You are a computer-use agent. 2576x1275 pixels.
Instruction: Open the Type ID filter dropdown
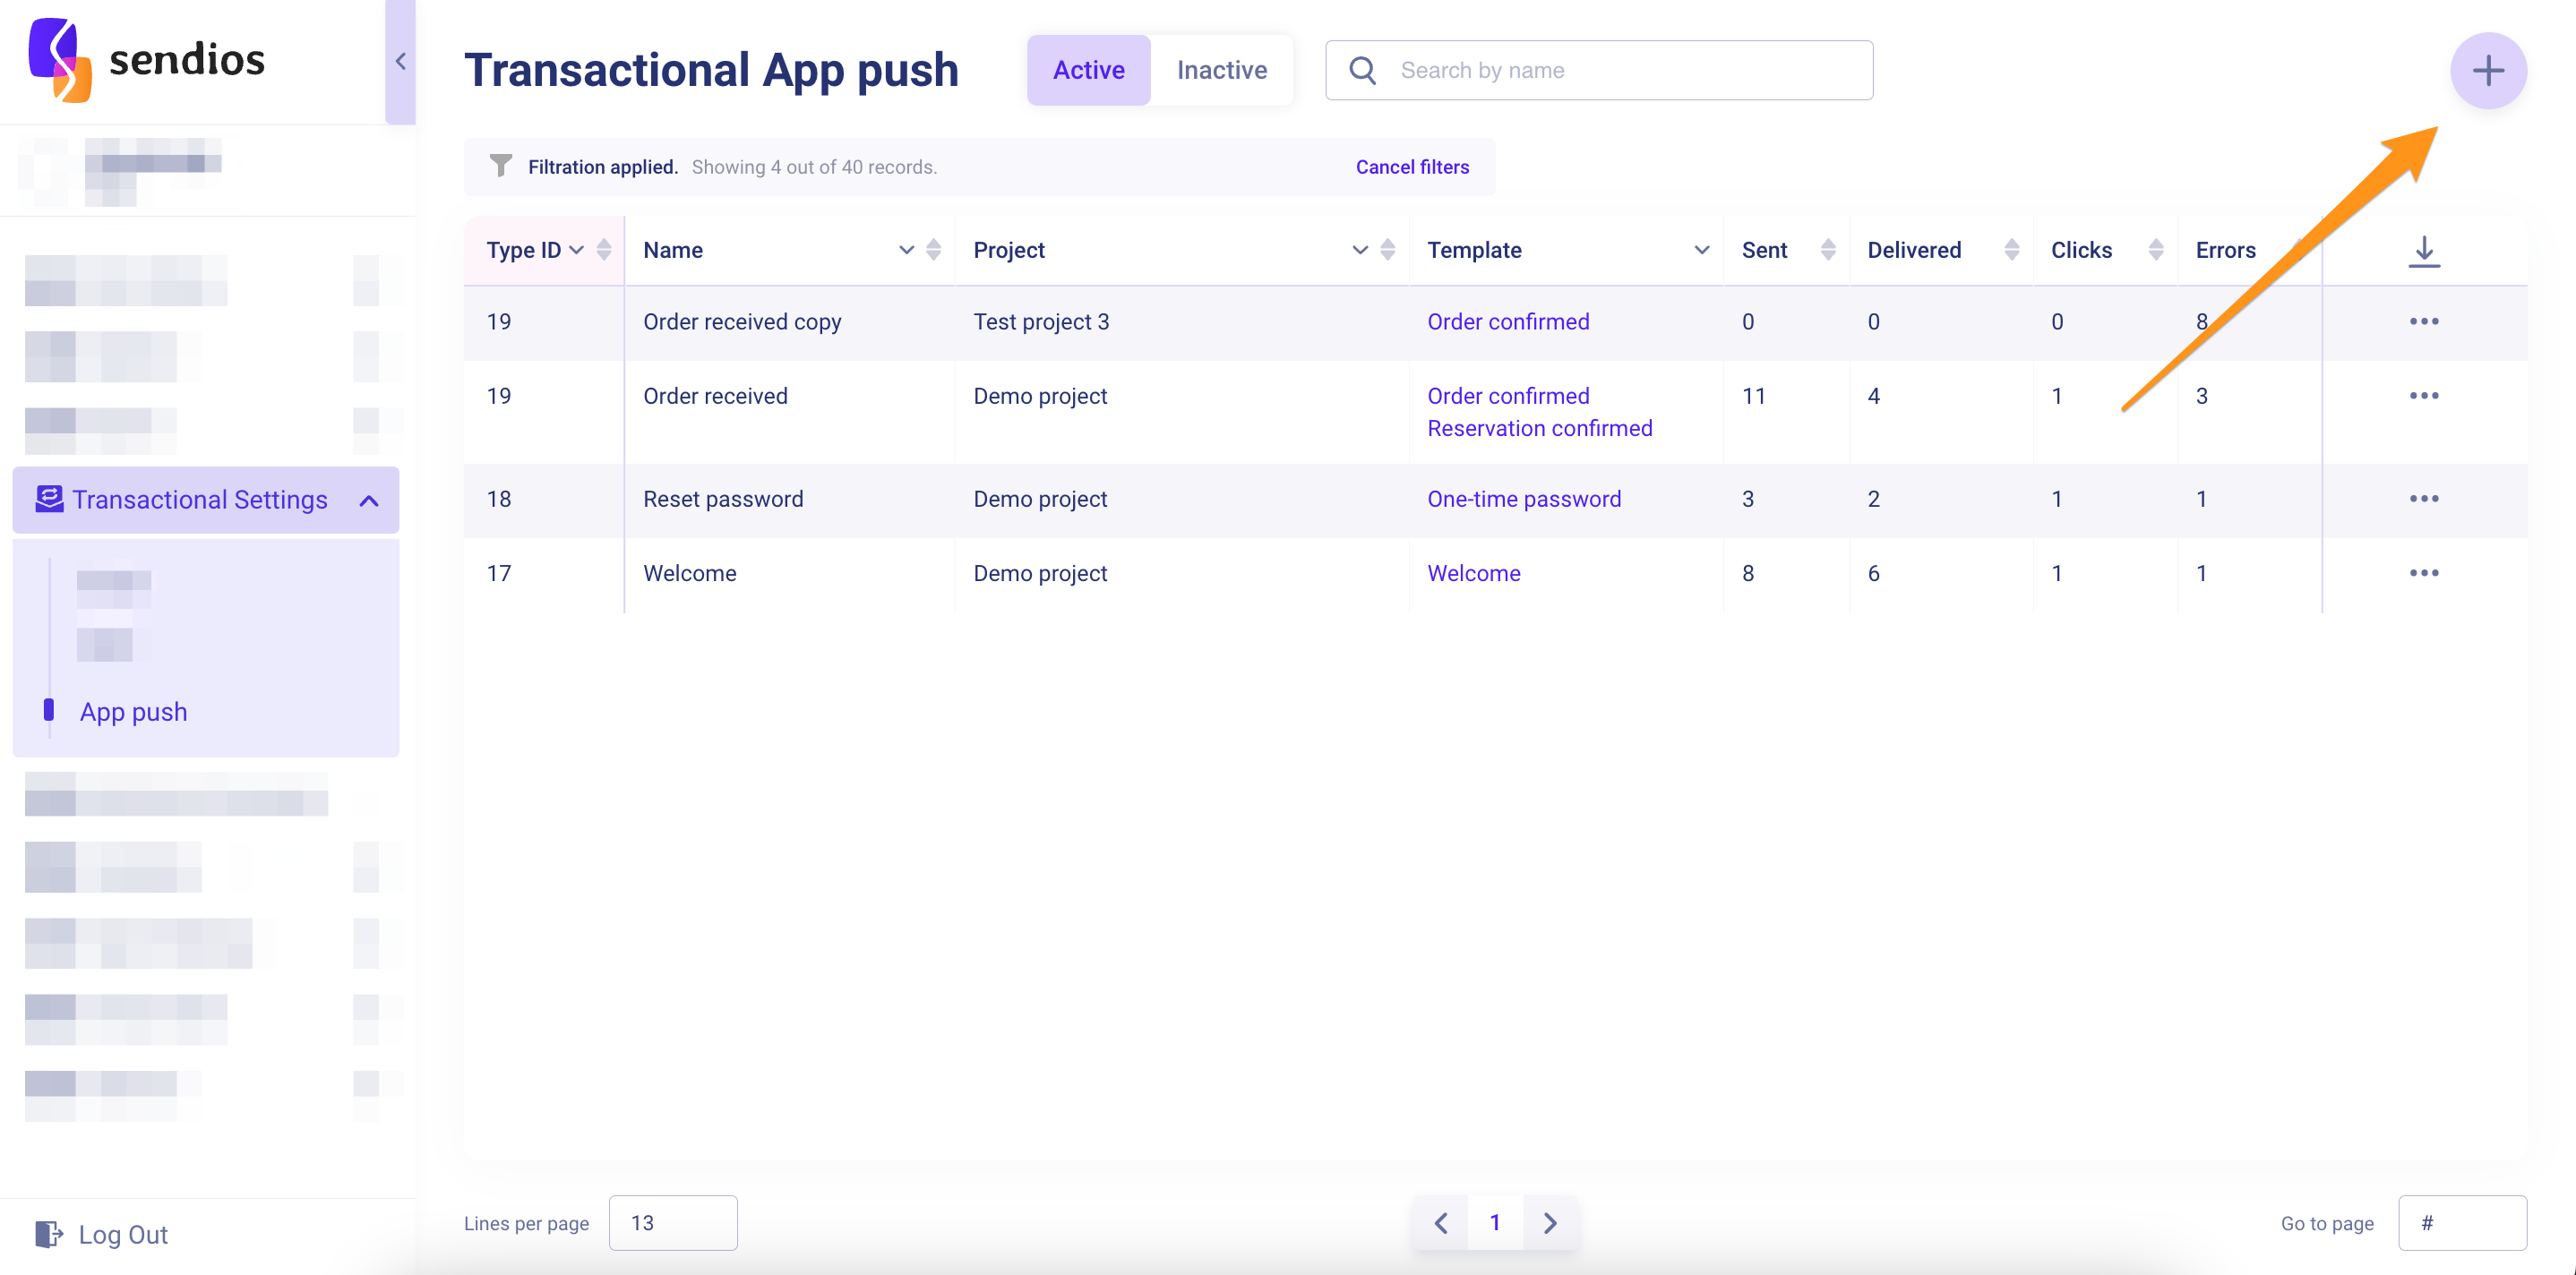pyautogui.click(x=577, y=250)
